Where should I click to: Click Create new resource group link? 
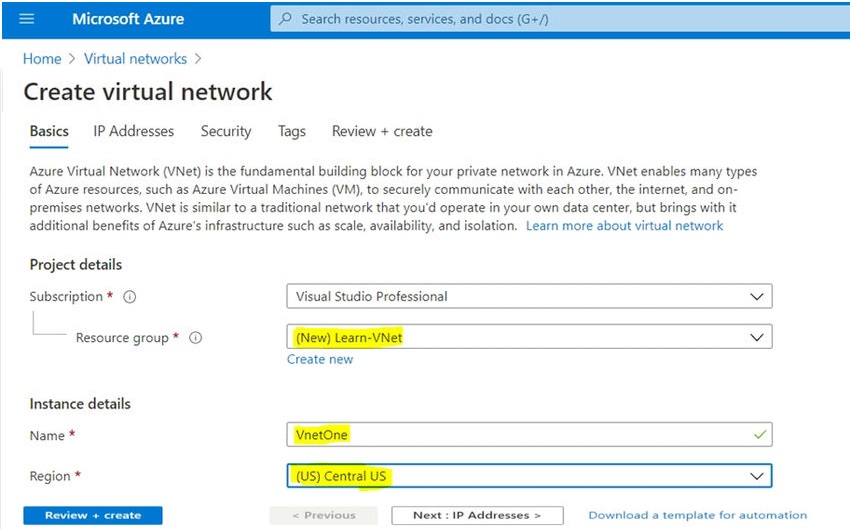pyautogui.click(x=320, y=359)
